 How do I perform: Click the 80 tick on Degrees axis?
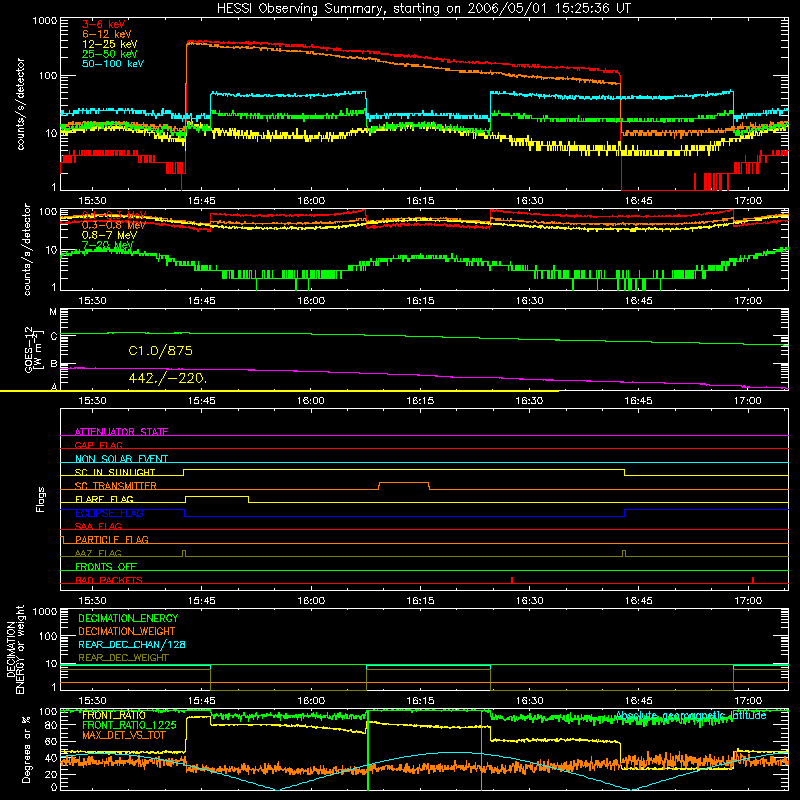click(x=51, y=724)
